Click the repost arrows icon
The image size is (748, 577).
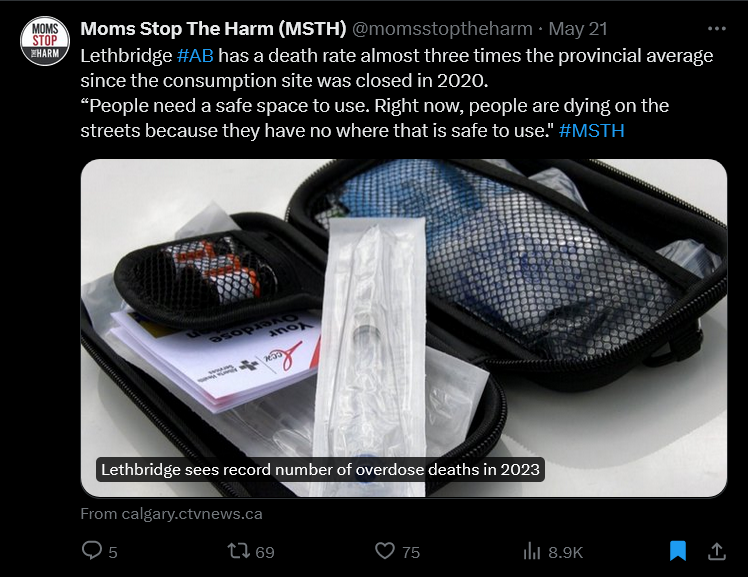[x=239, y=551]
